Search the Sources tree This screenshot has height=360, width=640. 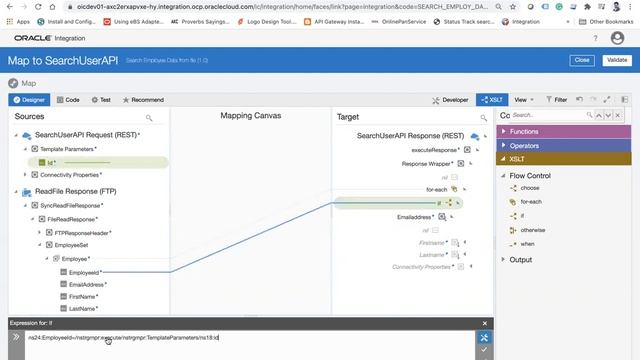coord(149,118)
